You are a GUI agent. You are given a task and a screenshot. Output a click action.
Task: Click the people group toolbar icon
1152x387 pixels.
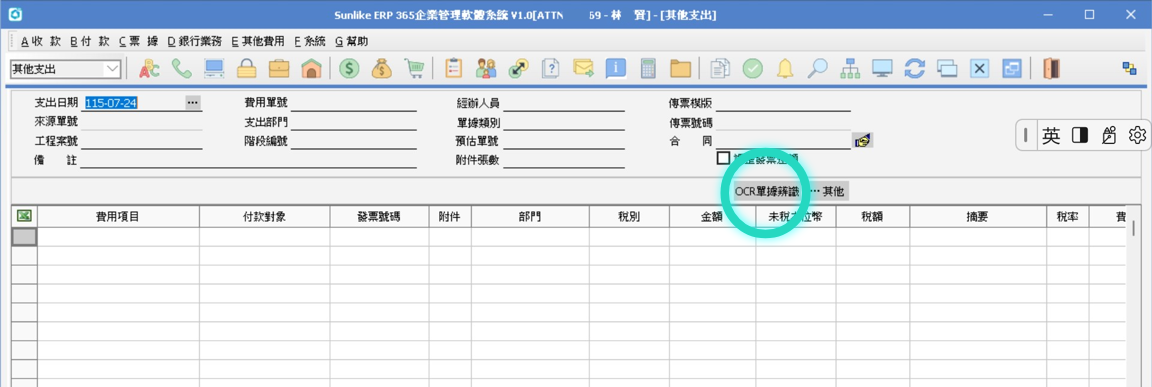pos(486,68)
